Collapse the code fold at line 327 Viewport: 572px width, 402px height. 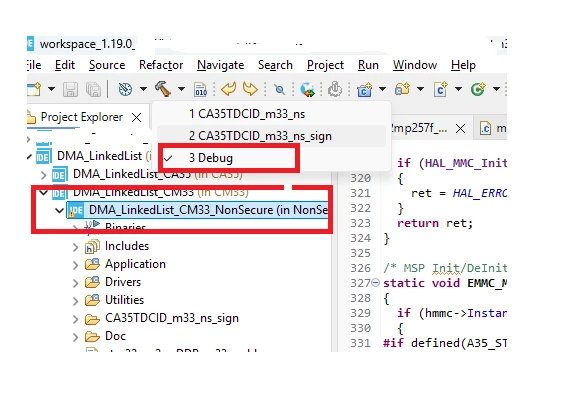375,282
